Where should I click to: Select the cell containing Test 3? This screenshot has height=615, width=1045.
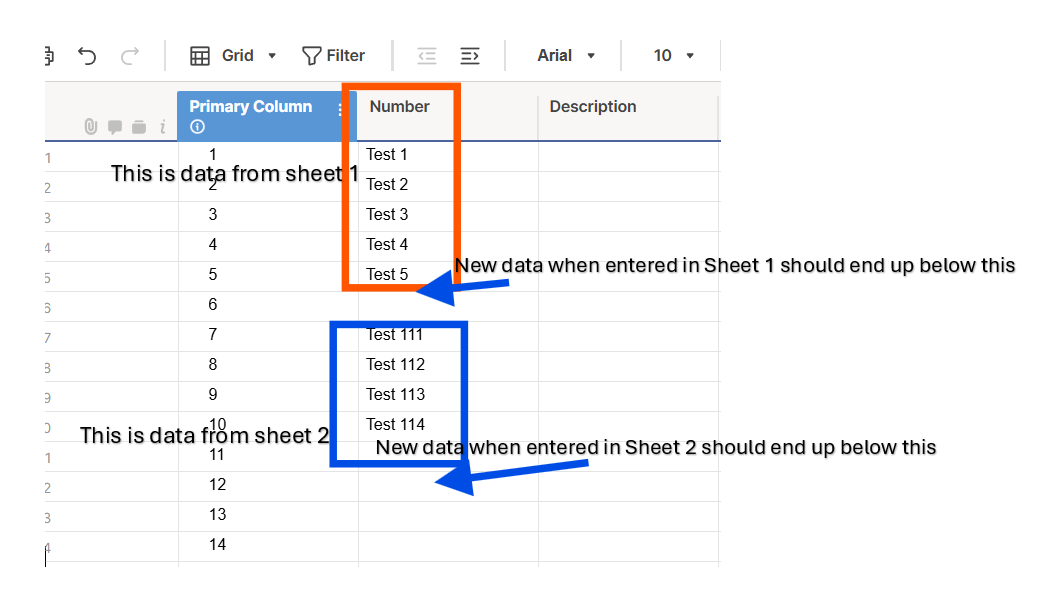click(448, 217)
